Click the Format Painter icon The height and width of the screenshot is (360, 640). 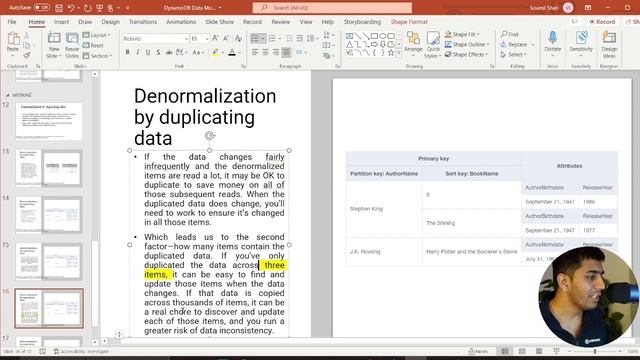point(27,55)
